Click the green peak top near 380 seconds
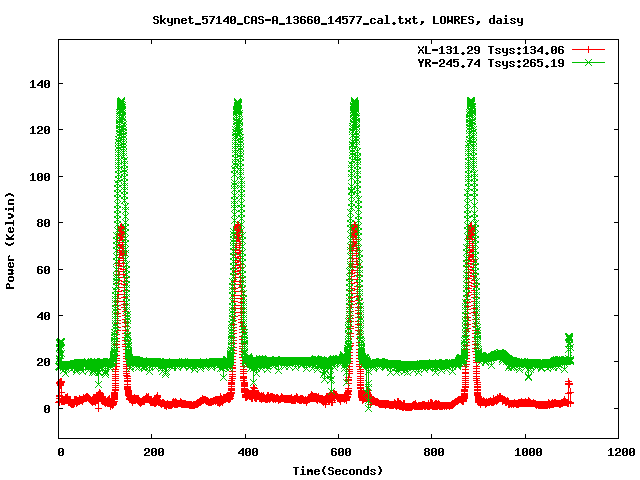This screenshot has width=640, height=480. (238, 102)
